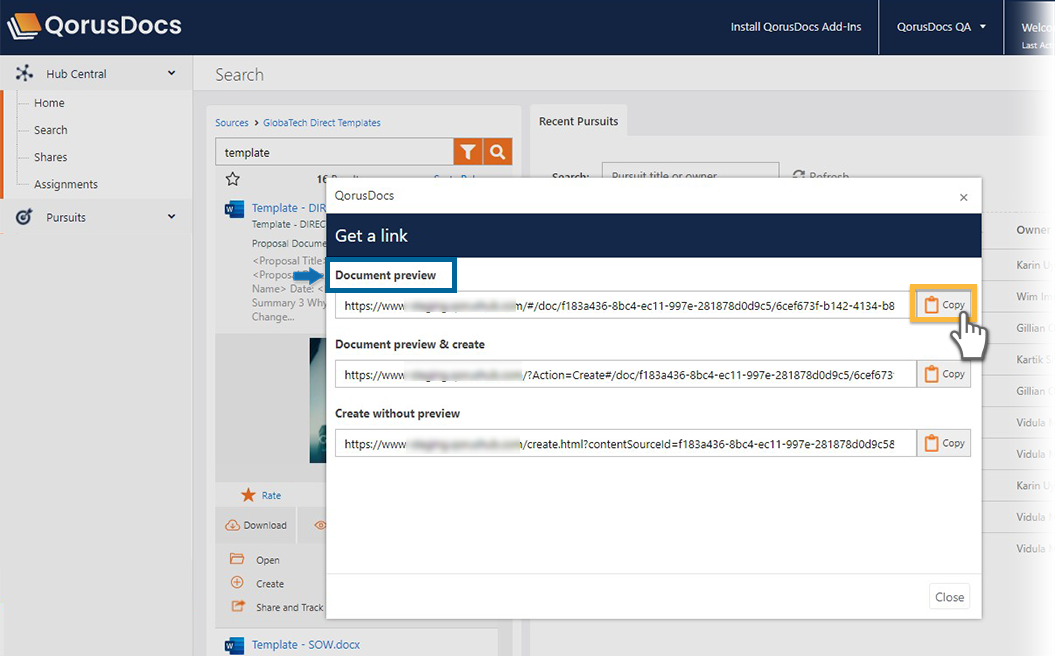Close the Get a link dialog with X
This screenshot has height=656, width=1055.
[x=963, y=197]
